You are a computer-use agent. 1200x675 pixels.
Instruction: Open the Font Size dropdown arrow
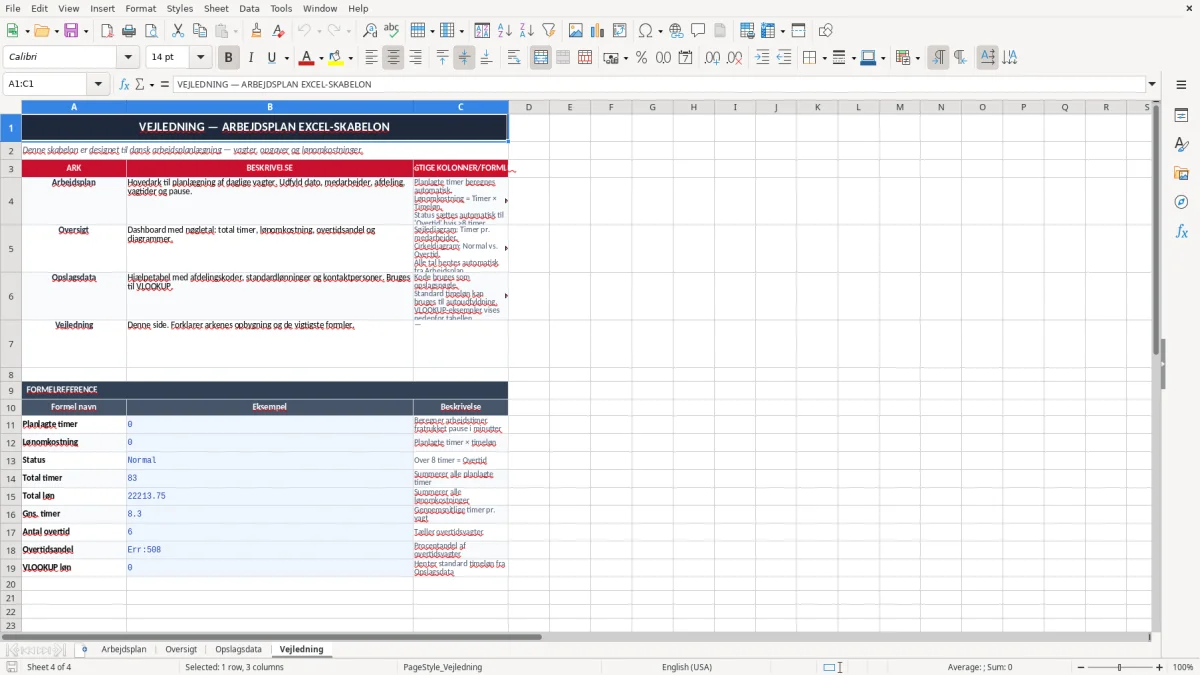[200, 58]
